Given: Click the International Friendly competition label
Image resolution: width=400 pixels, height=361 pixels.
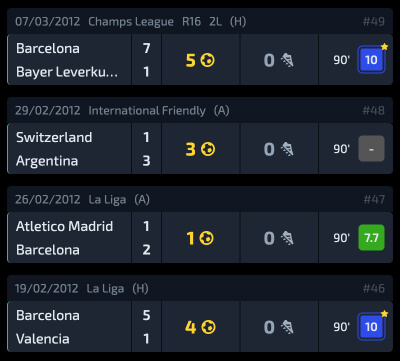Looking at the screenshot, I should [x=147, y=111].
